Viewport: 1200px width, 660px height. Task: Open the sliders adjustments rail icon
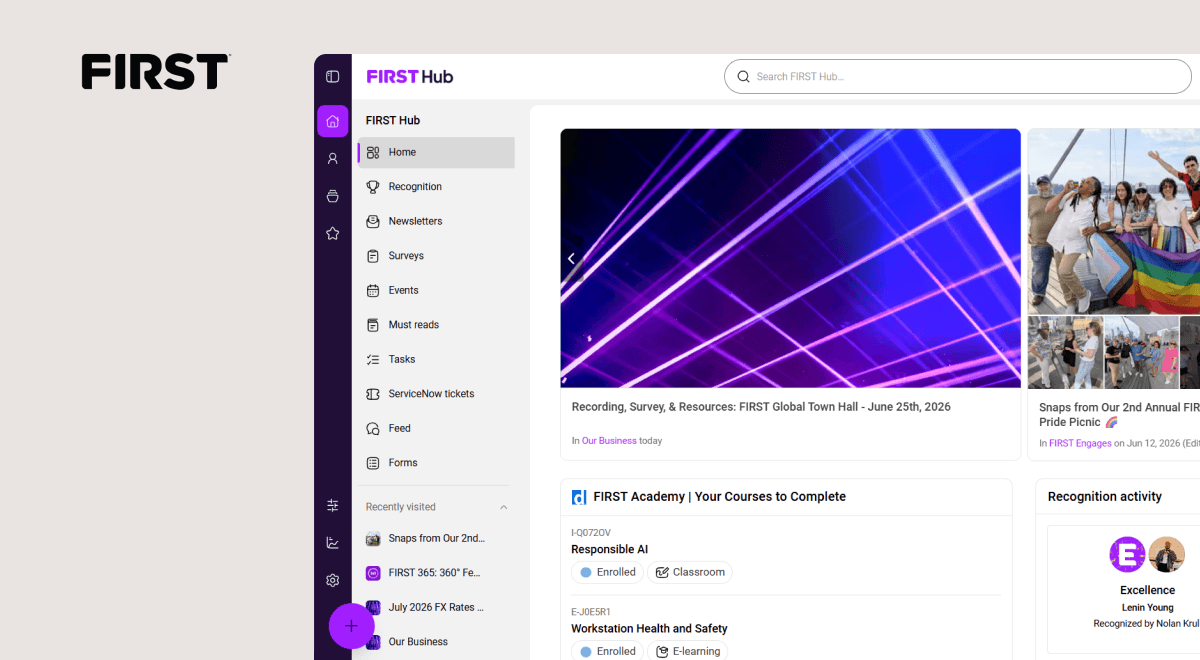[333, 506]
